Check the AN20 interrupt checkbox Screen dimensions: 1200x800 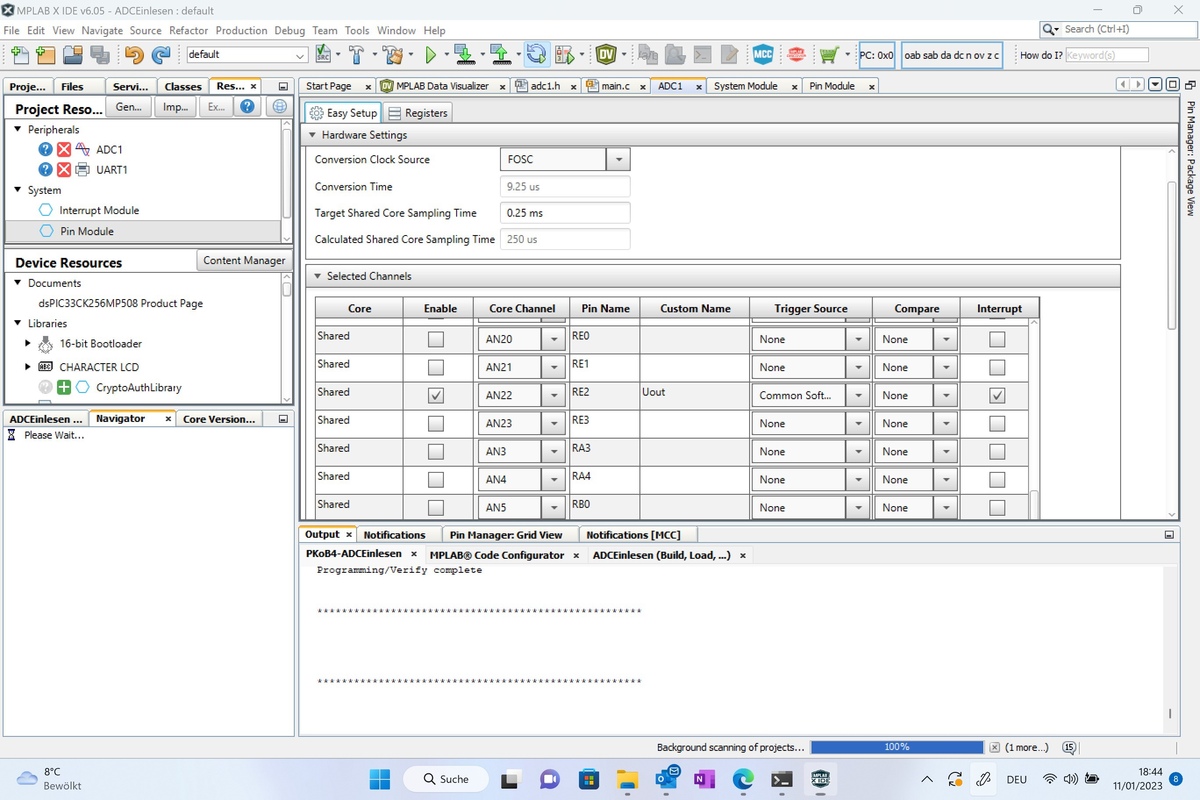(x=997, y=340)
